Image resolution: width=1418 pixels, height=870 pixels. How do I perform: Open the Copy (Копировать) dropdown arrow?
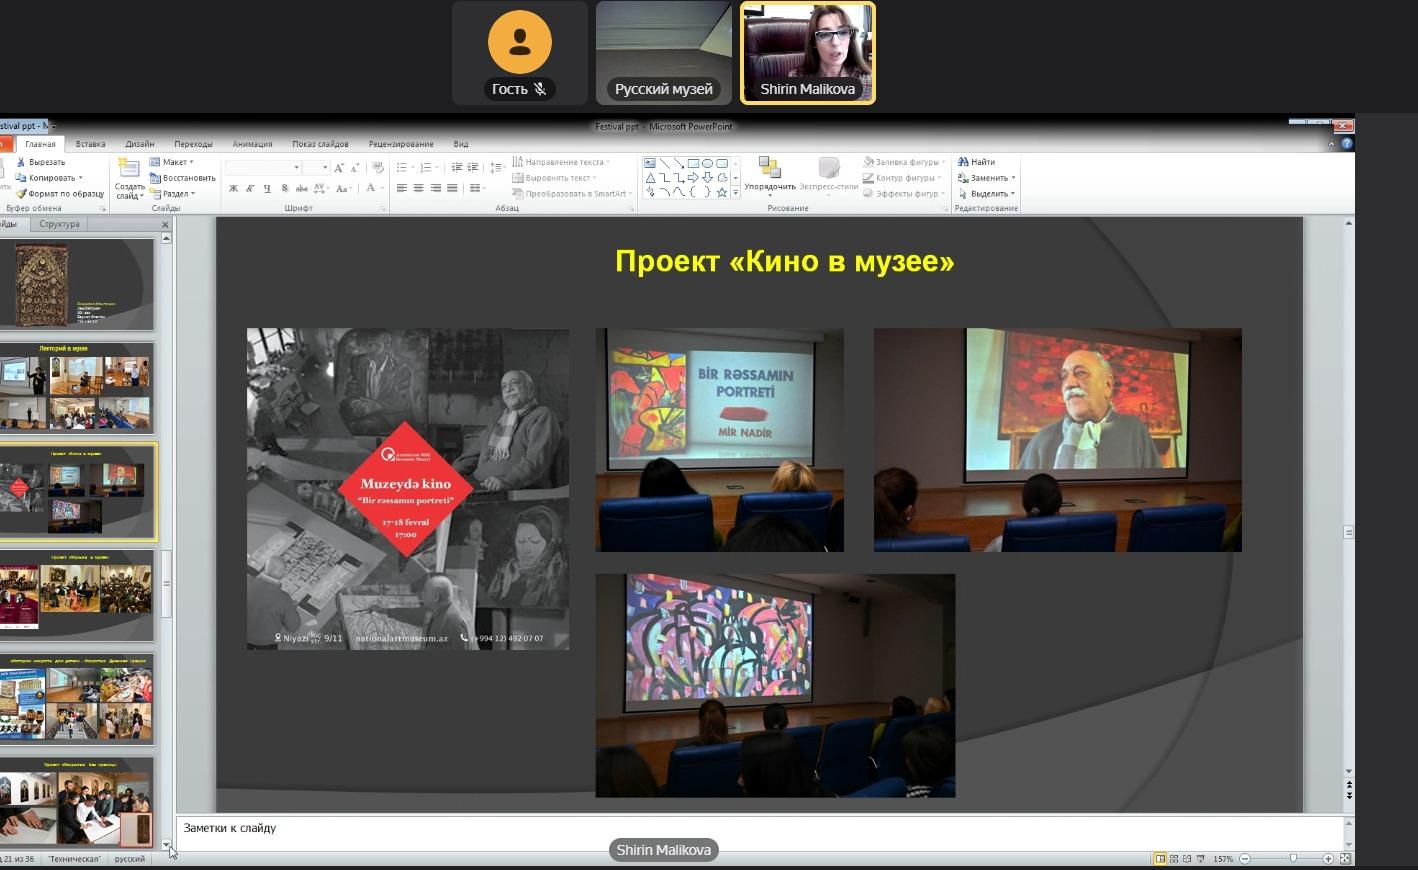(x=81, y=178)
